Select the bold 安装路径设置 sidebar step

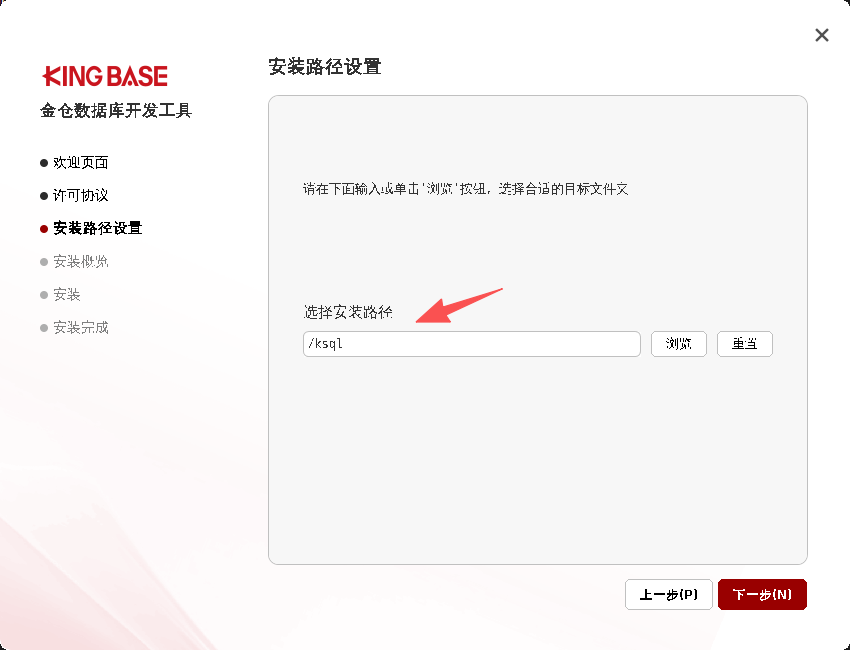[x=97, y=228]
